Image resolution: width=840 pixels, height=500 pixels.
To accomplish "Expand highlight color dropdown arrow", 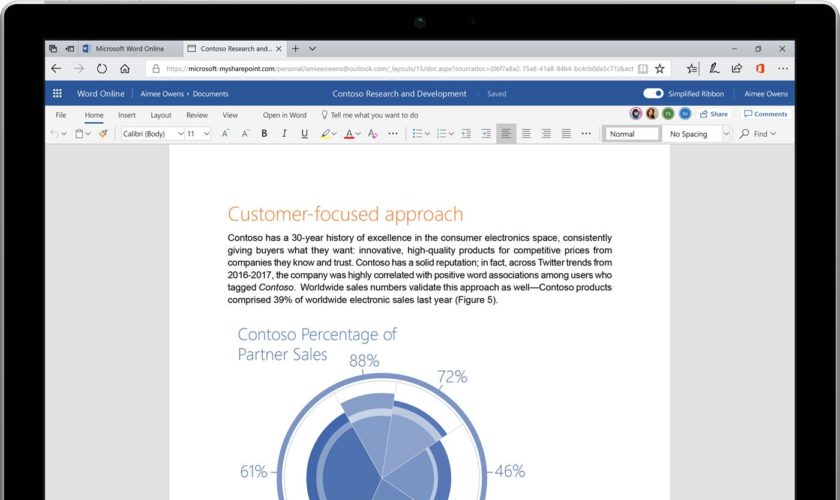I will pos(334,134).
